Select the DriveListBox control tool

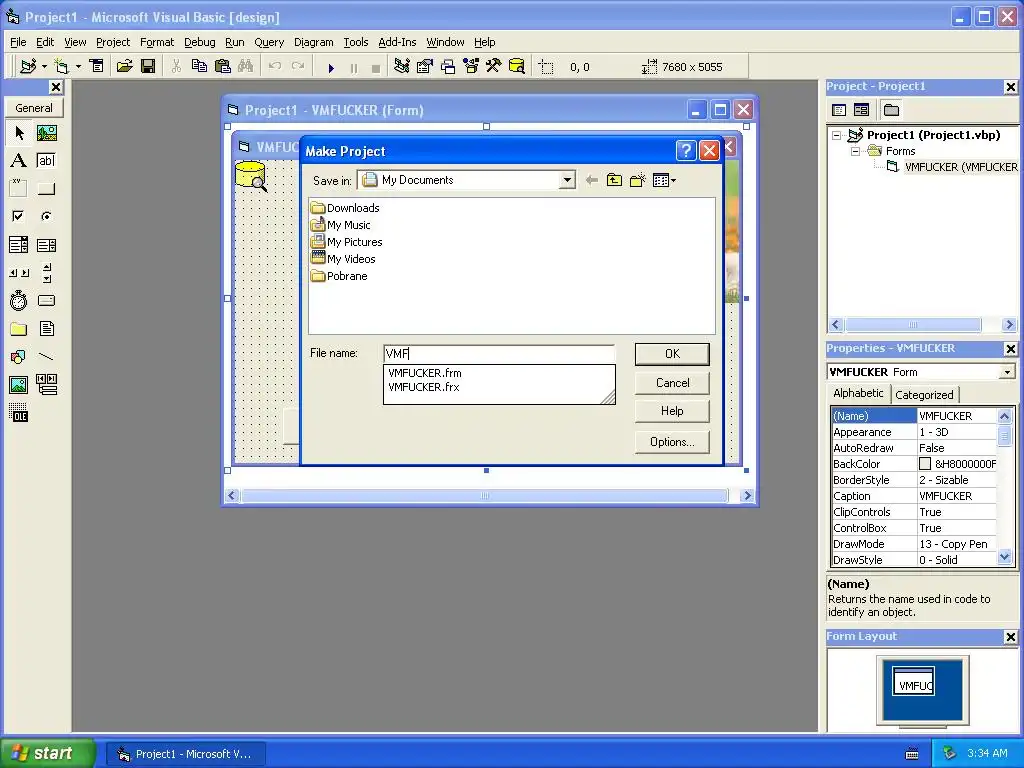coord(46,300)
